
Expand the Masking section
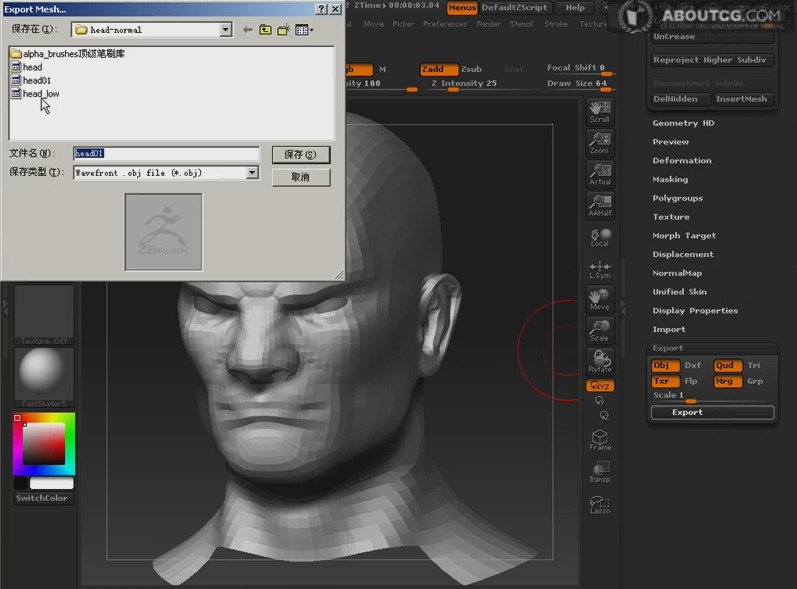[670, 179]
